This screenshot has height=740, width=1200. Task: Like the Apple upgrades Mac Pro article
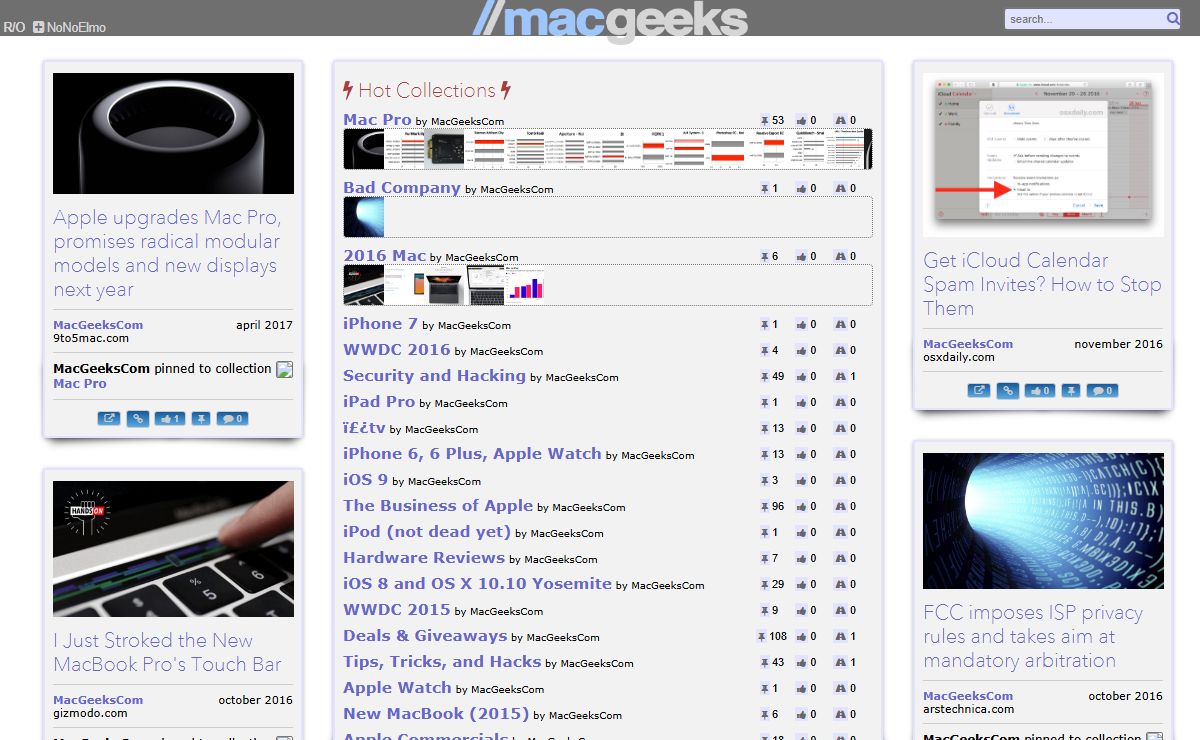[170, 418]
